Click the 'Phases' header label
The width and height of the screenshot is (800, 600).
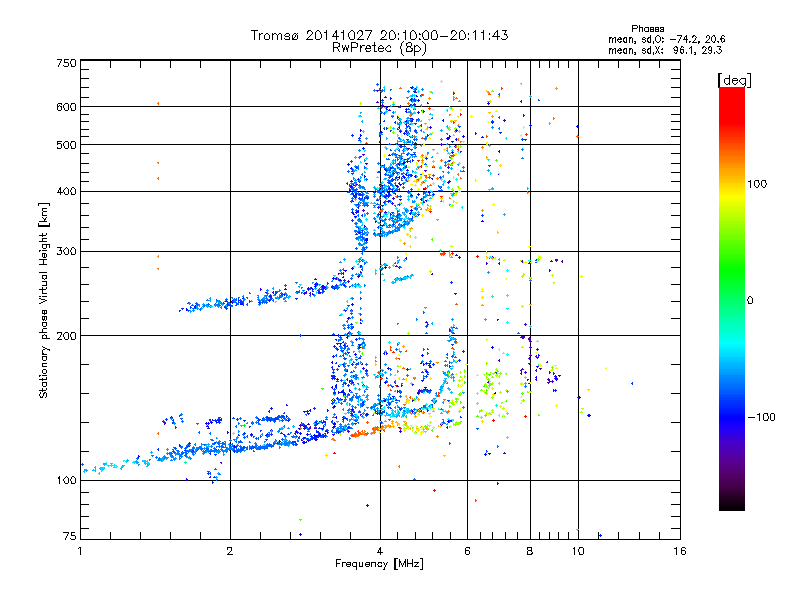coord(647,29)
